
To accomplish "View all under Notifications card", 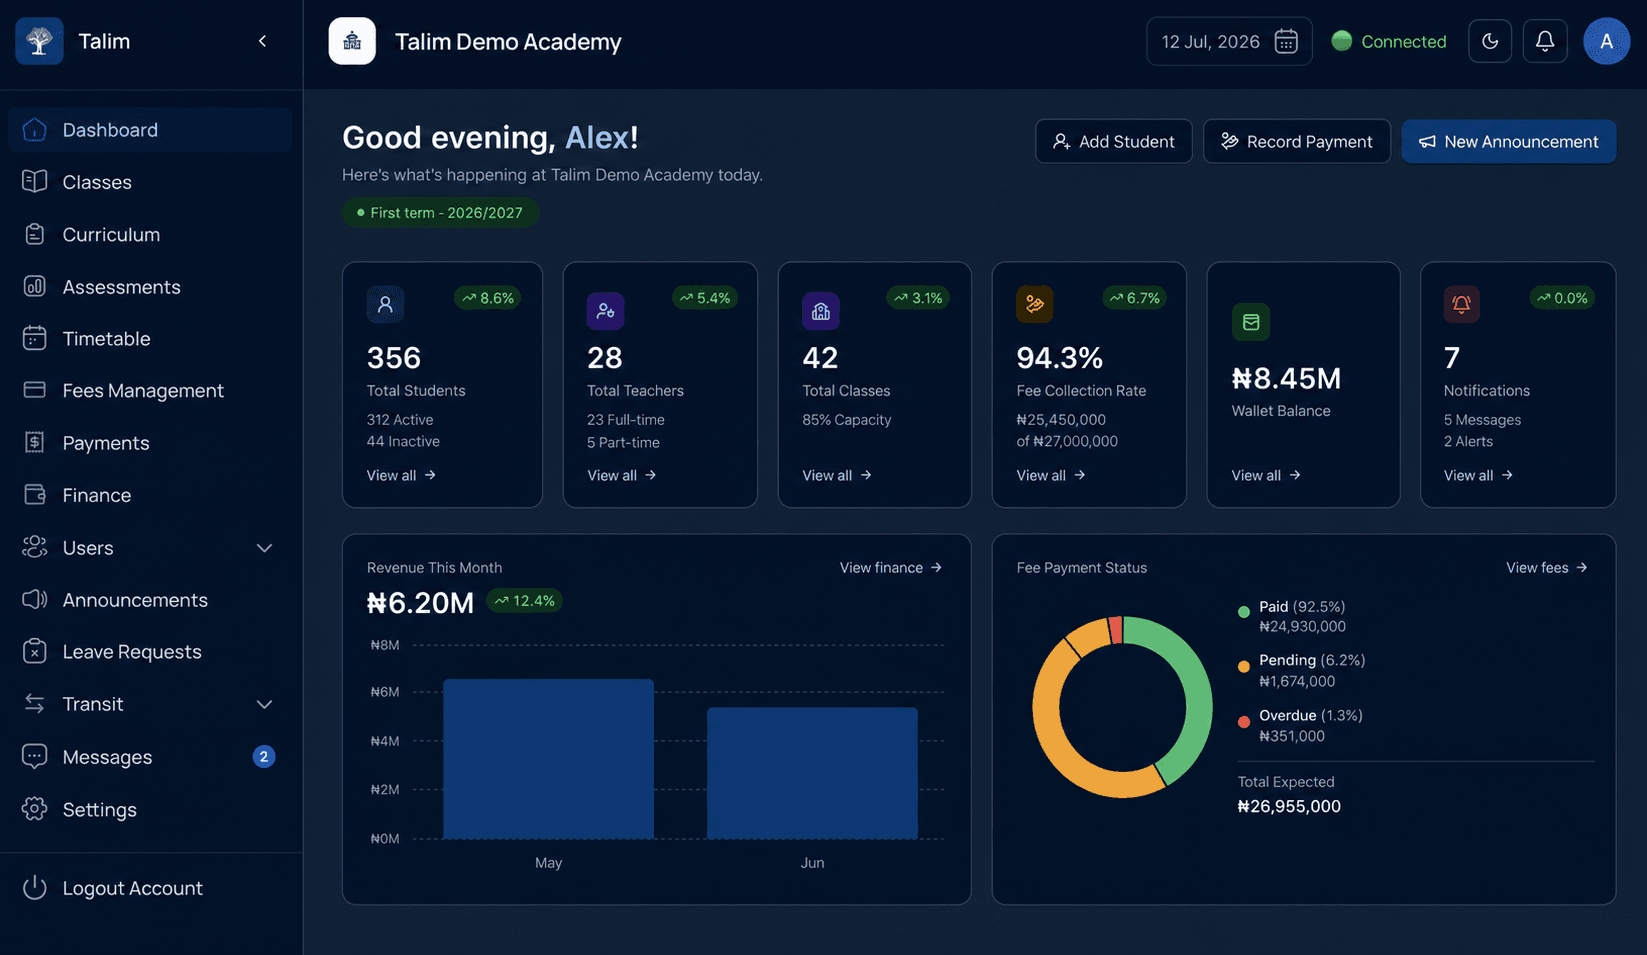I will [1478, 475].
